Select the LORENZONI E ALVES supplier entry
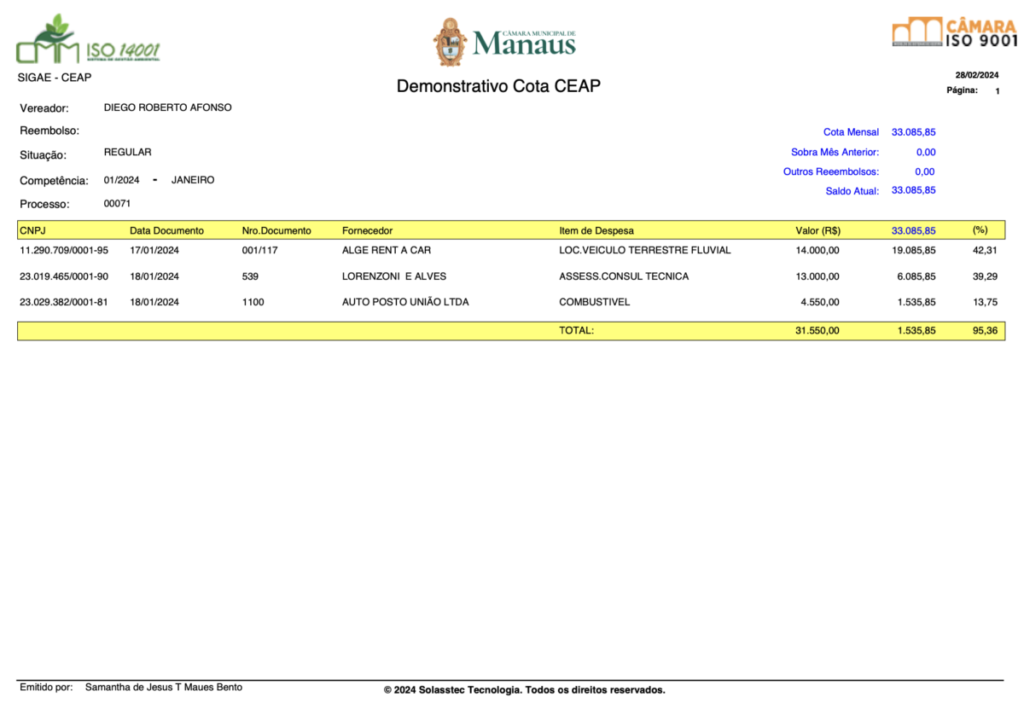This screenshot has width=1024, height=720. coord(394,276)
